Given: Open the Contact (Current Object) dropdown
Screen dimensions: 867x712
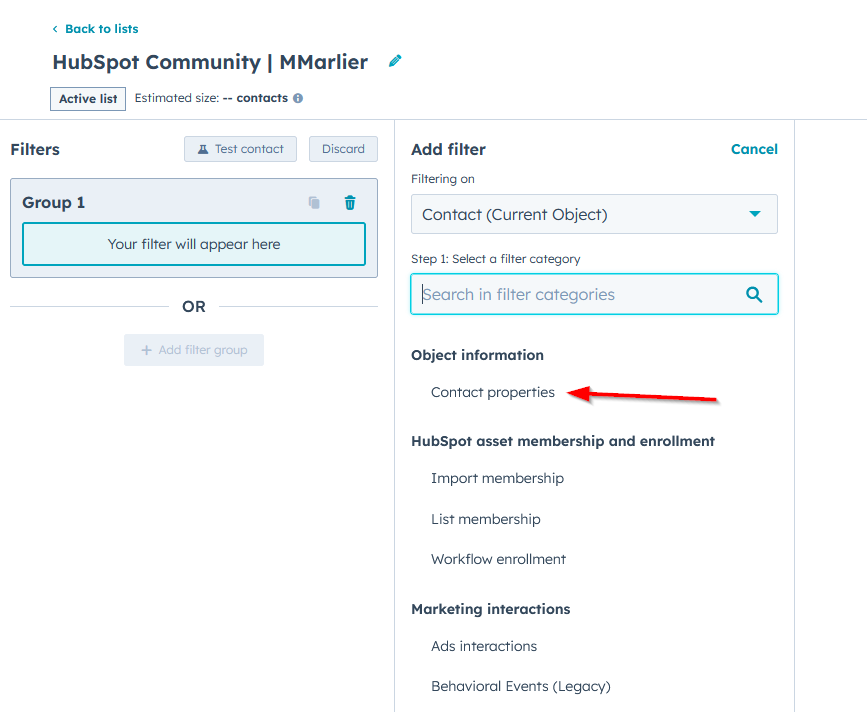Looking at the screenshot, I should (x=594, y=213).
